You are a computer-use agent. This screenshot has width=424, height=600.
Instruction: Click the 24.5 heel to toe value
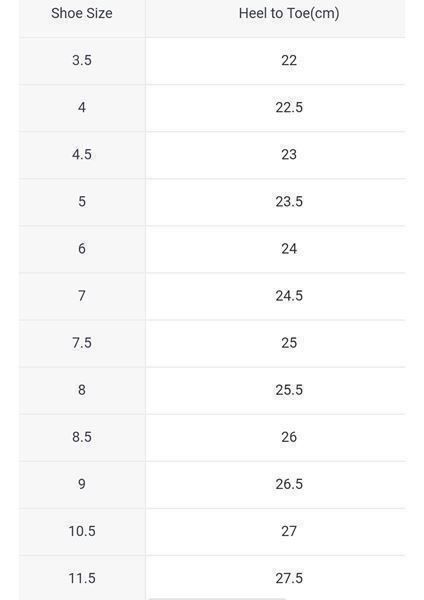[x=289, y=296]
